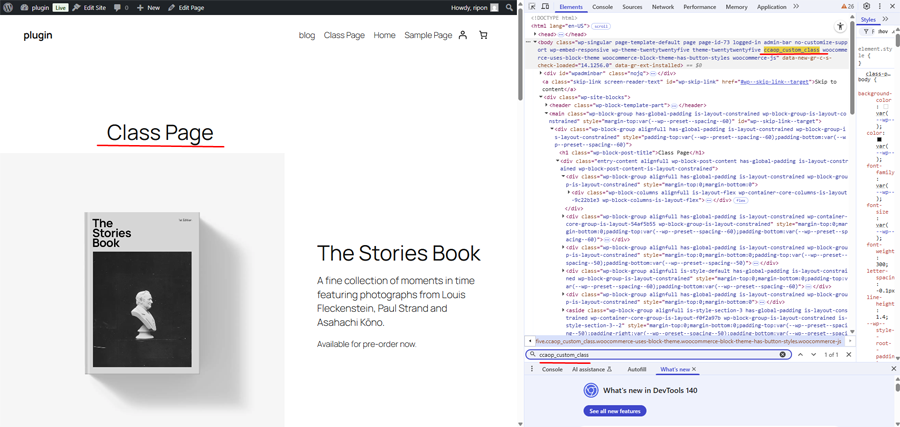
Task: Click the background-color swatch in Styles
Action: 886,107
